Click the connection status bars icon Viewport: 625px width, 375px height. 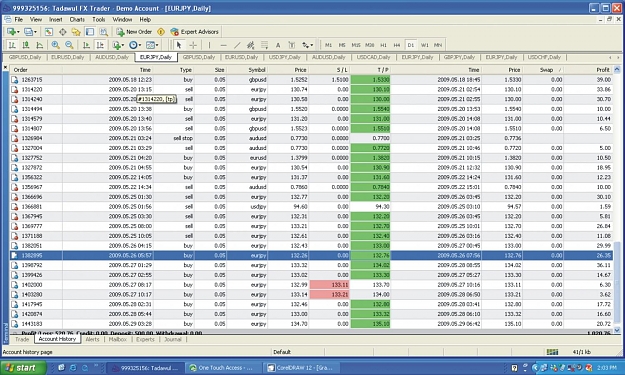552,352
